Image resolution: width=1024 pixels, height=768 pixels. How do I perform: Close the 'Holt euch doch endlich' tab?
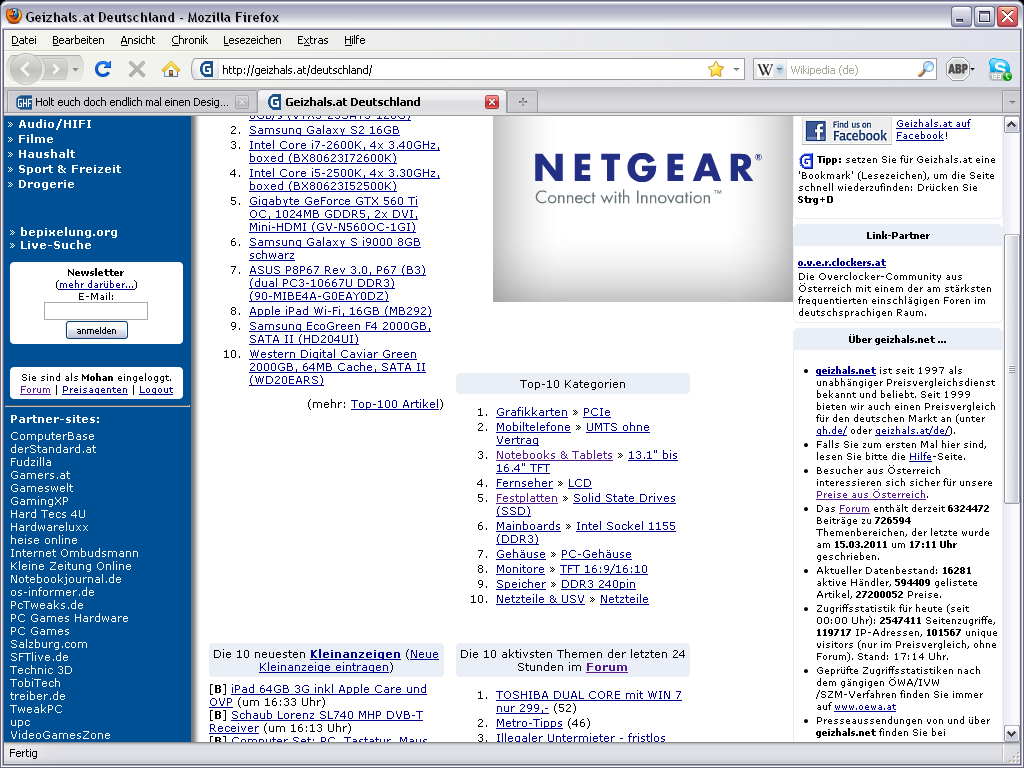[x=242, y=102]
